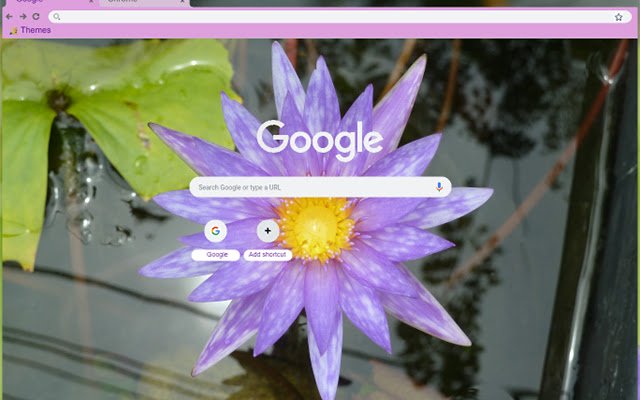Click the Search Google or type a URL box

point(320,187)
